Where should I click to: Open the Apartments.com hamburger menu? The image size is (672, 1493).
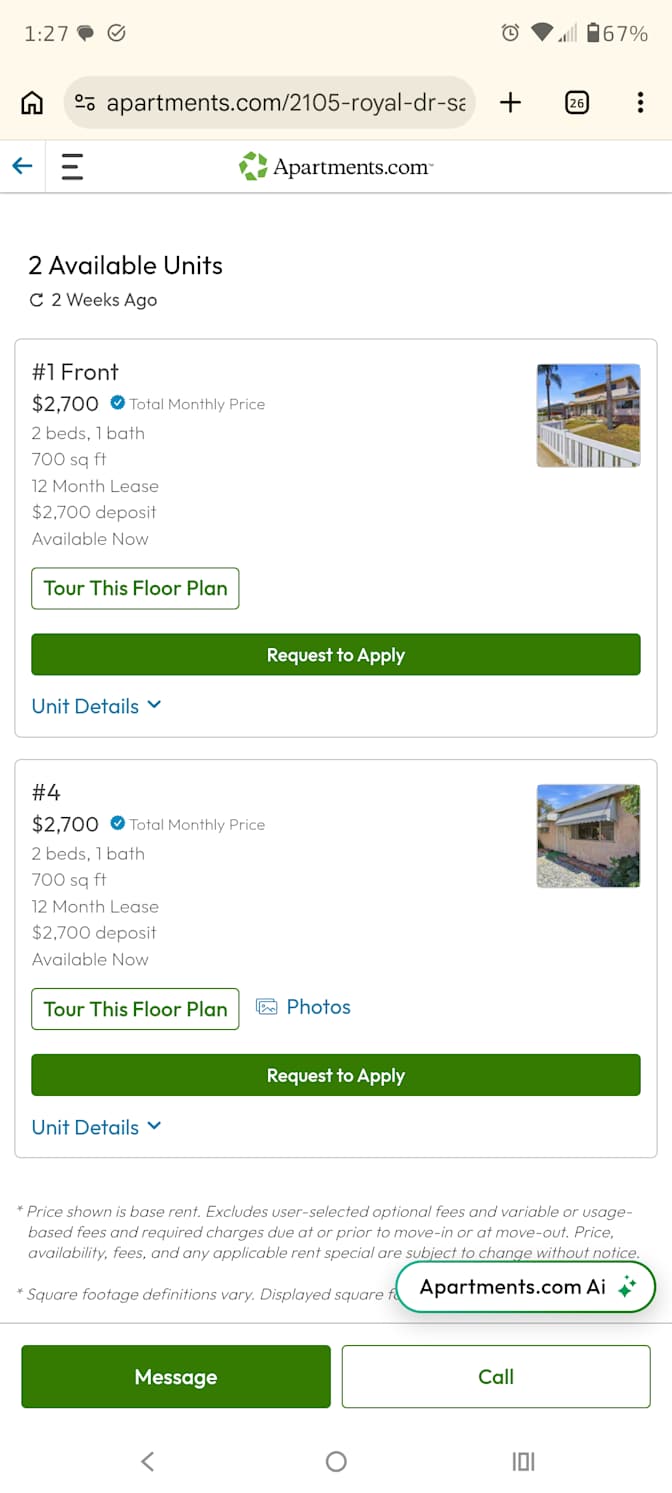coord(72,166)
